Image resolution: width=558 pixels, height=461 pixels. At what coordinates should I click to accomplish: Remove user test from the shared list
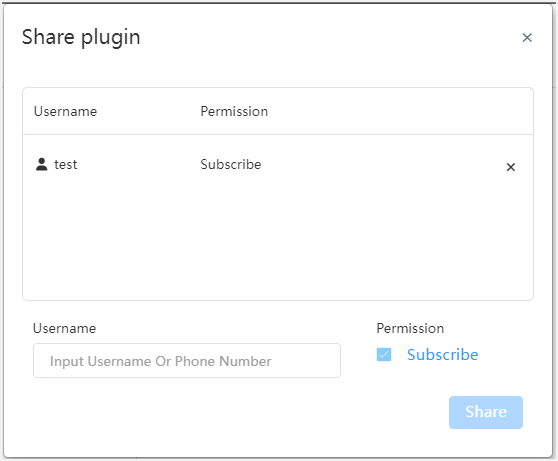(x=511, y=167)
